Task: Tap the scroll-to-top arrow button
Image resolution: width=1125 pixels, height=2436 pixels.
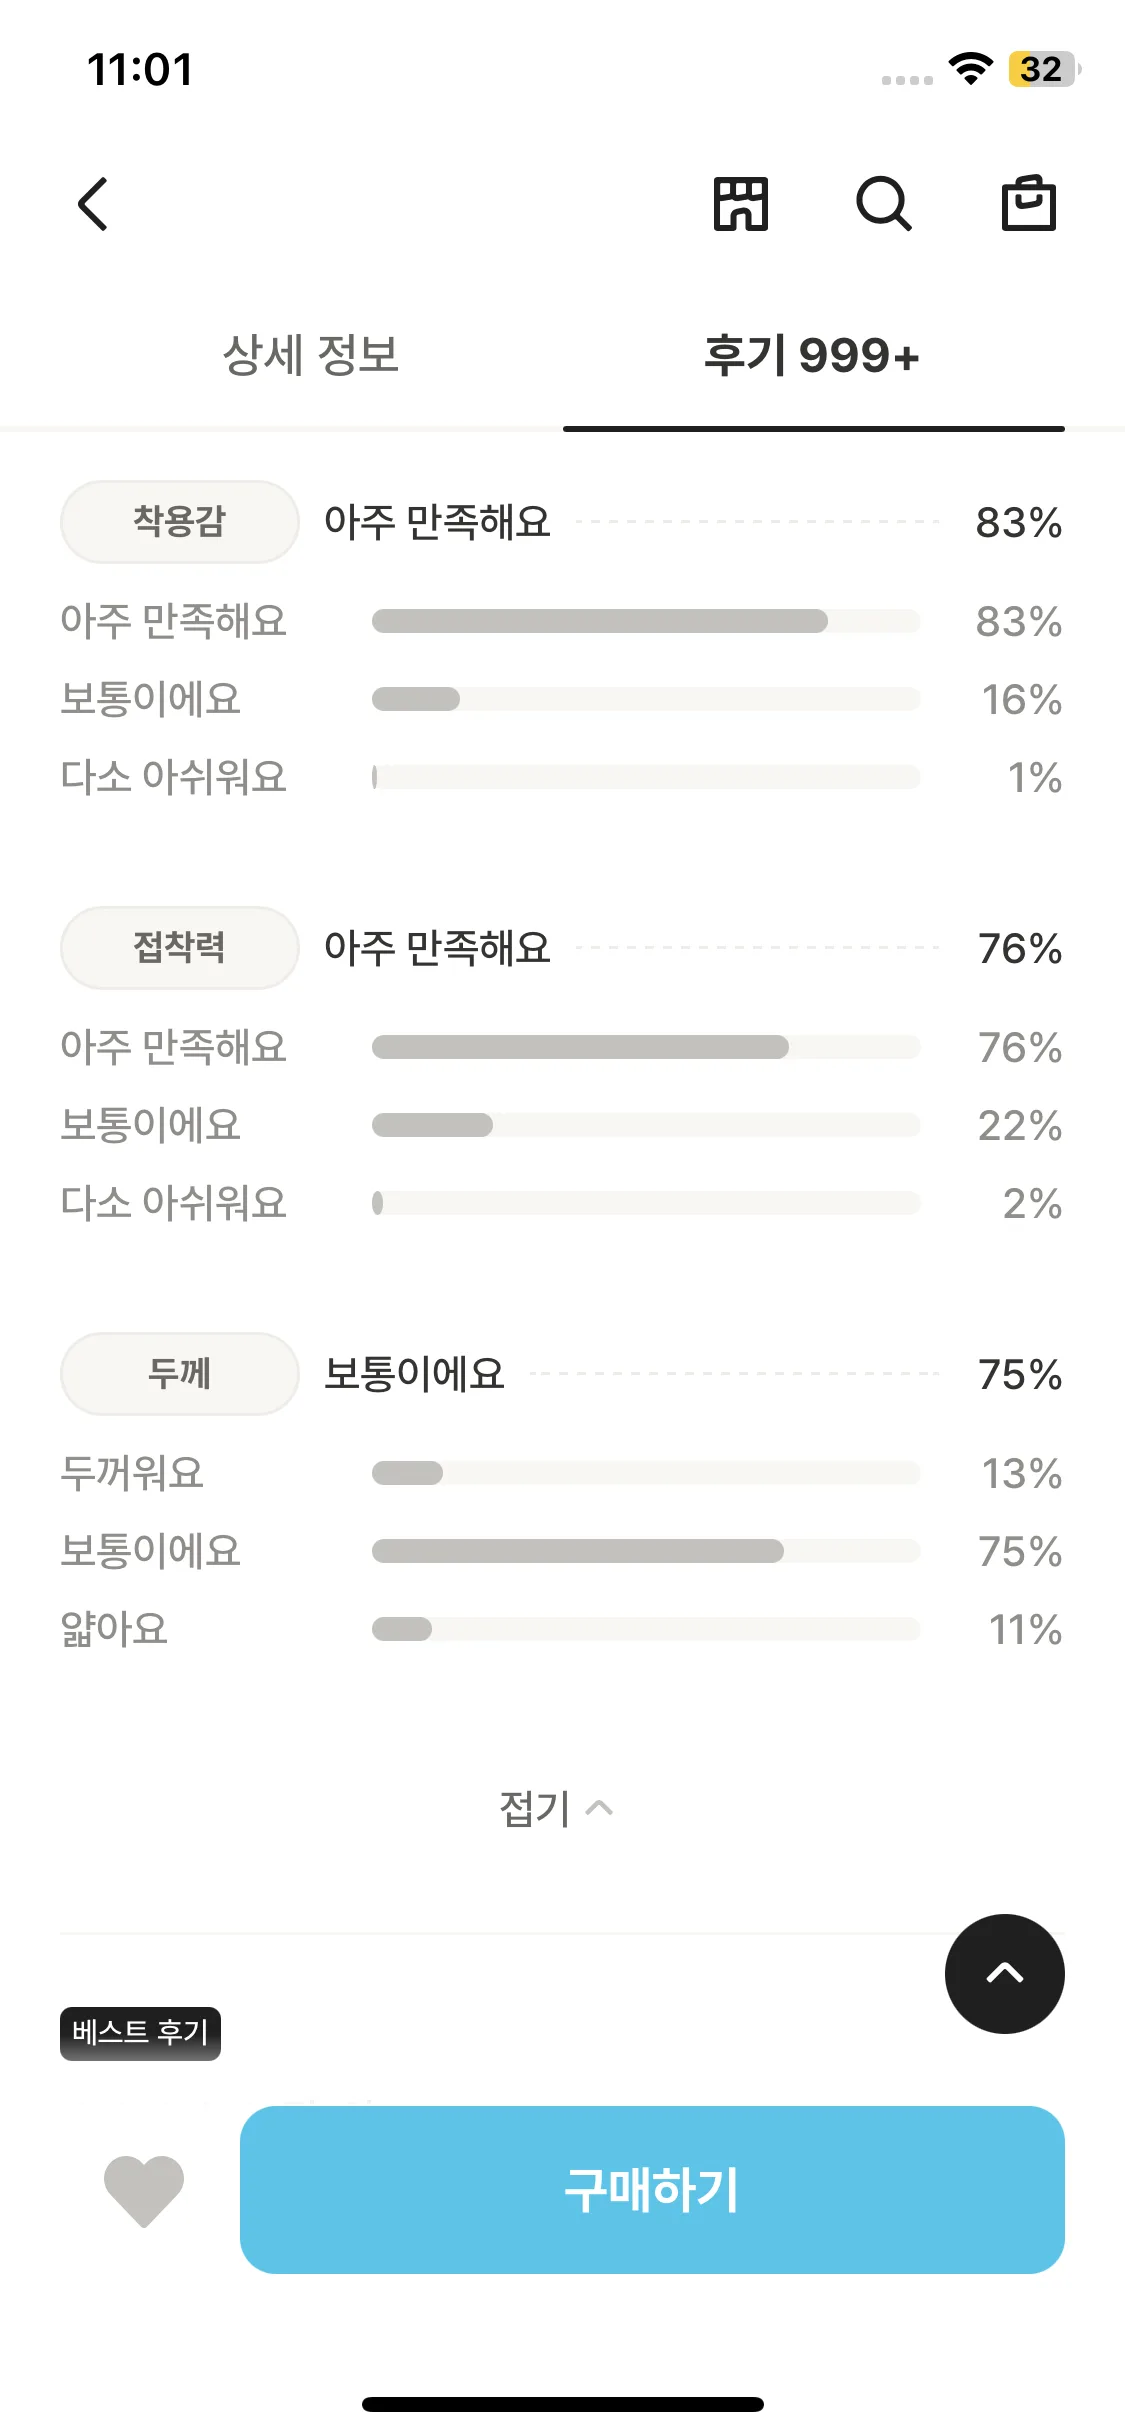Action: point(1004,1973)
